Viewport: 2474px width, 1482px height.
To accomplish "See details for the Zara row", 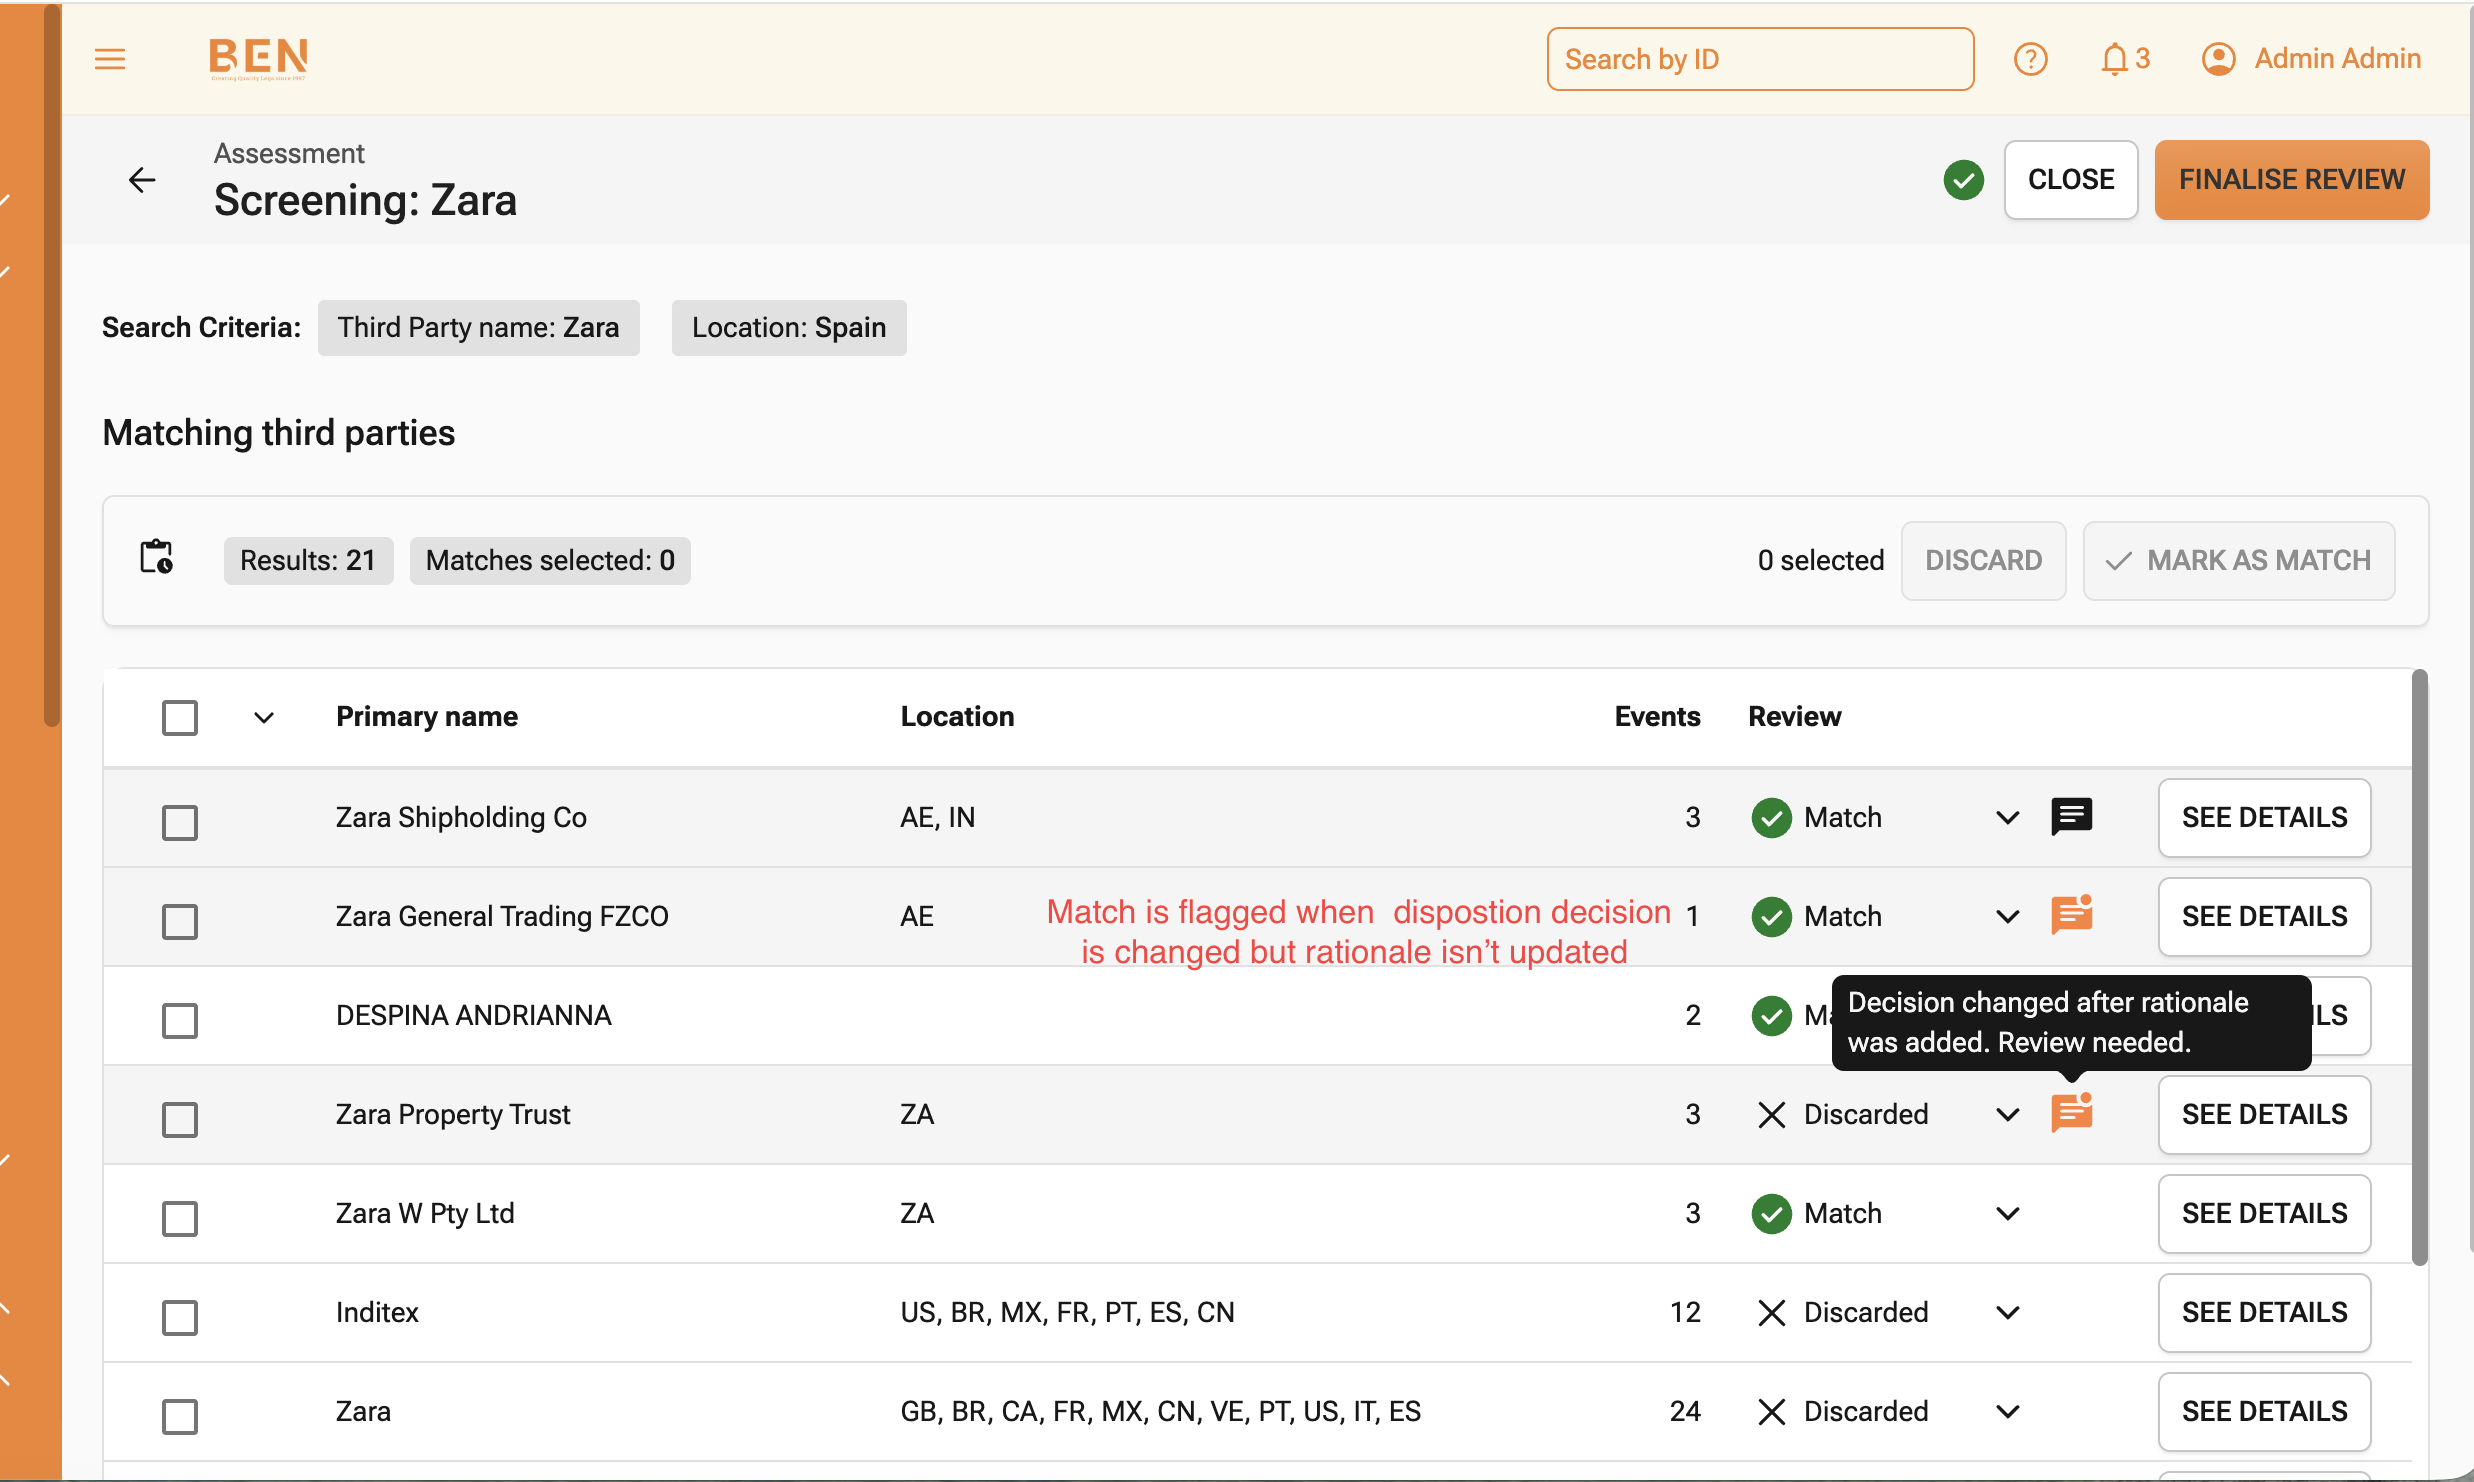I will click(2264, 1412).
